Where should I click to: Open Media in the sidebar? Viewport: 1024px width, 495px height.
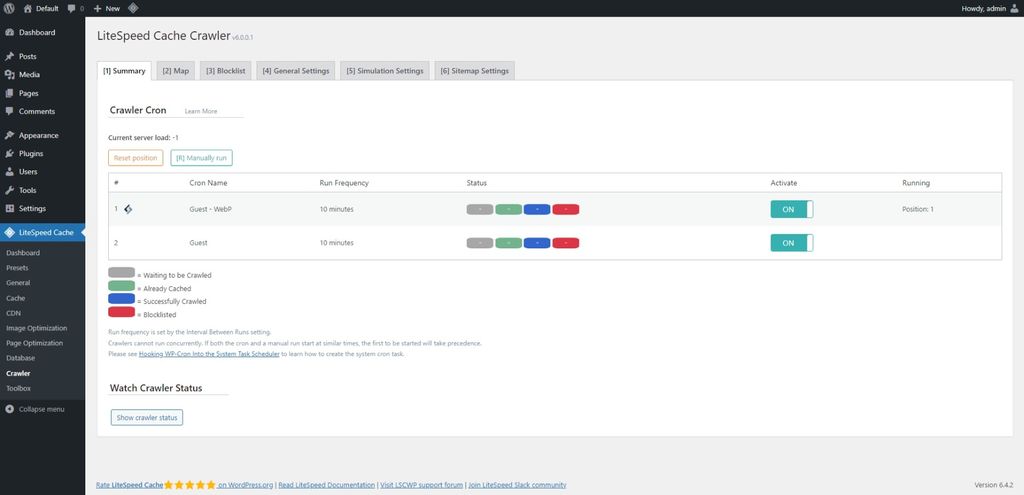click(x=42, y=75)
